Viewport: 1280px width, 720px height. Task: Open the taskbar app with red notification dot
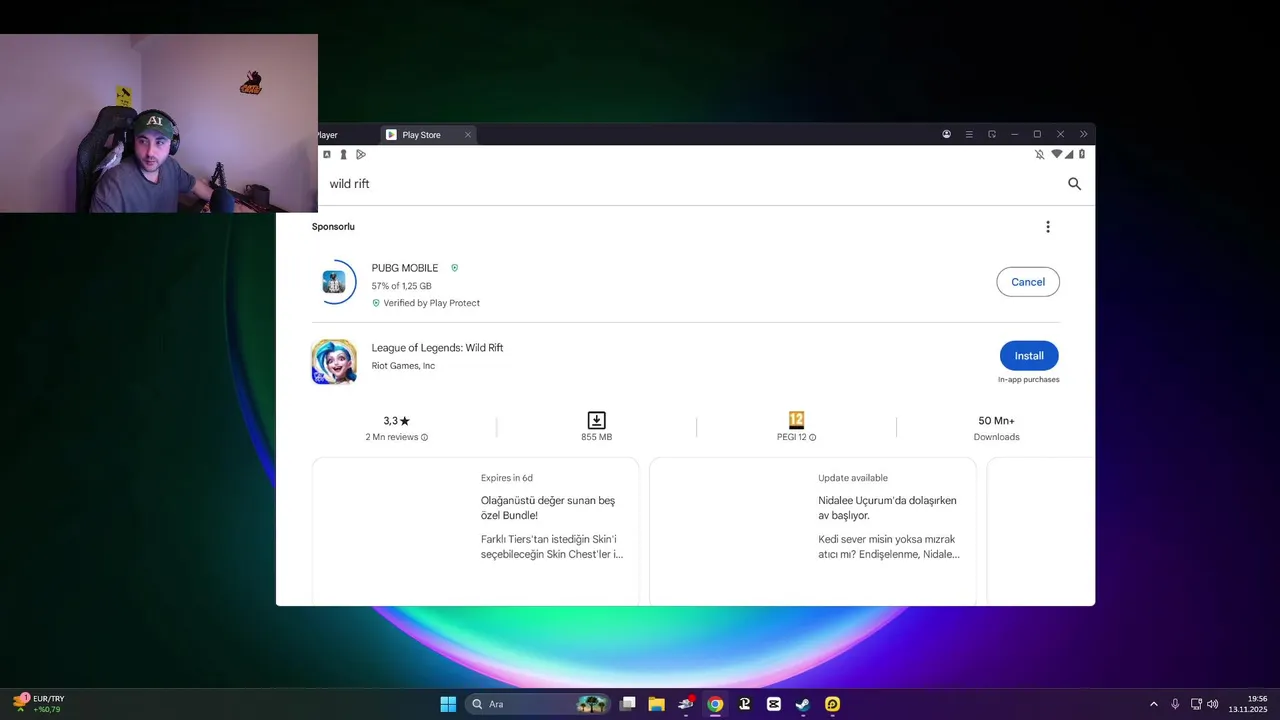(x=686, y=704)
